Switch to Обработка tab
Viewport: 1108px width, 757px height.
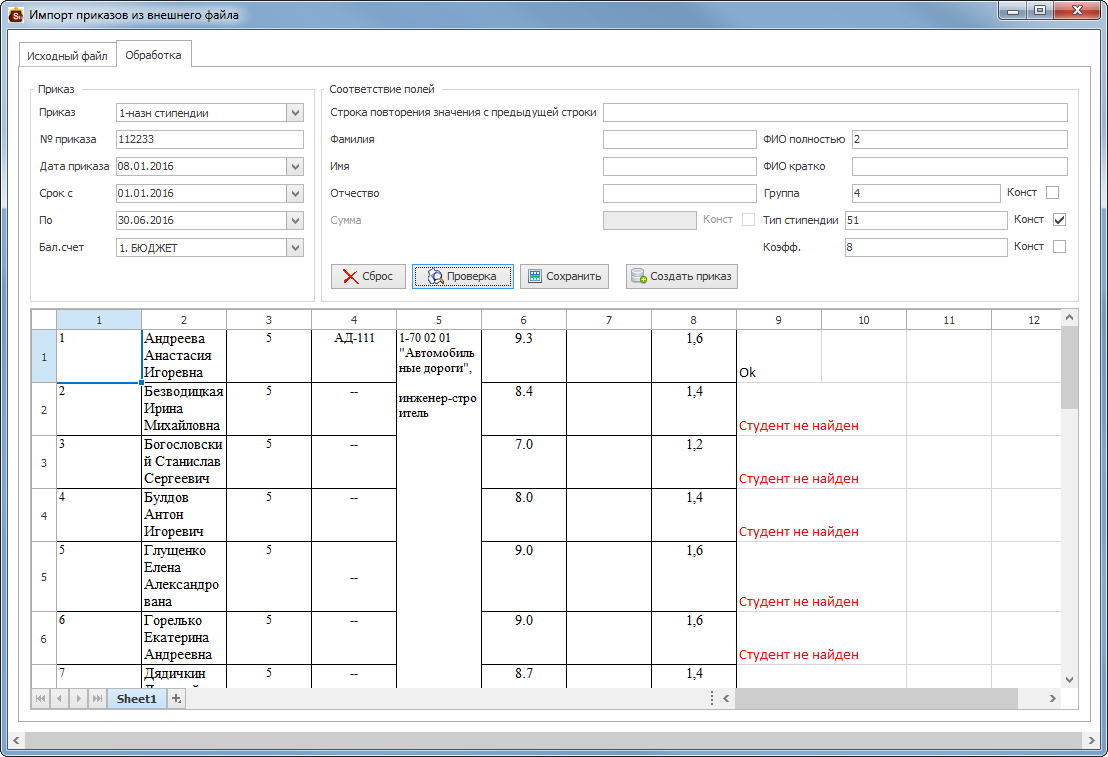click(x=153, y=54)
